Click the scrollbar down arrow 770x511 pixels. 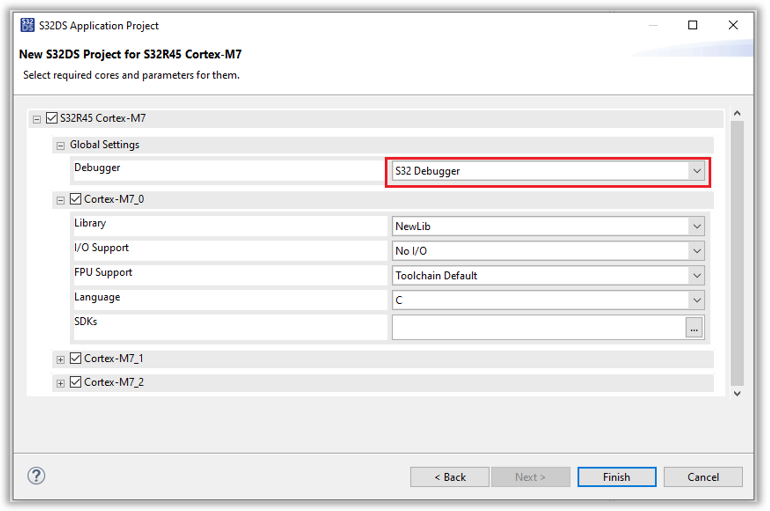click(737, 393)
